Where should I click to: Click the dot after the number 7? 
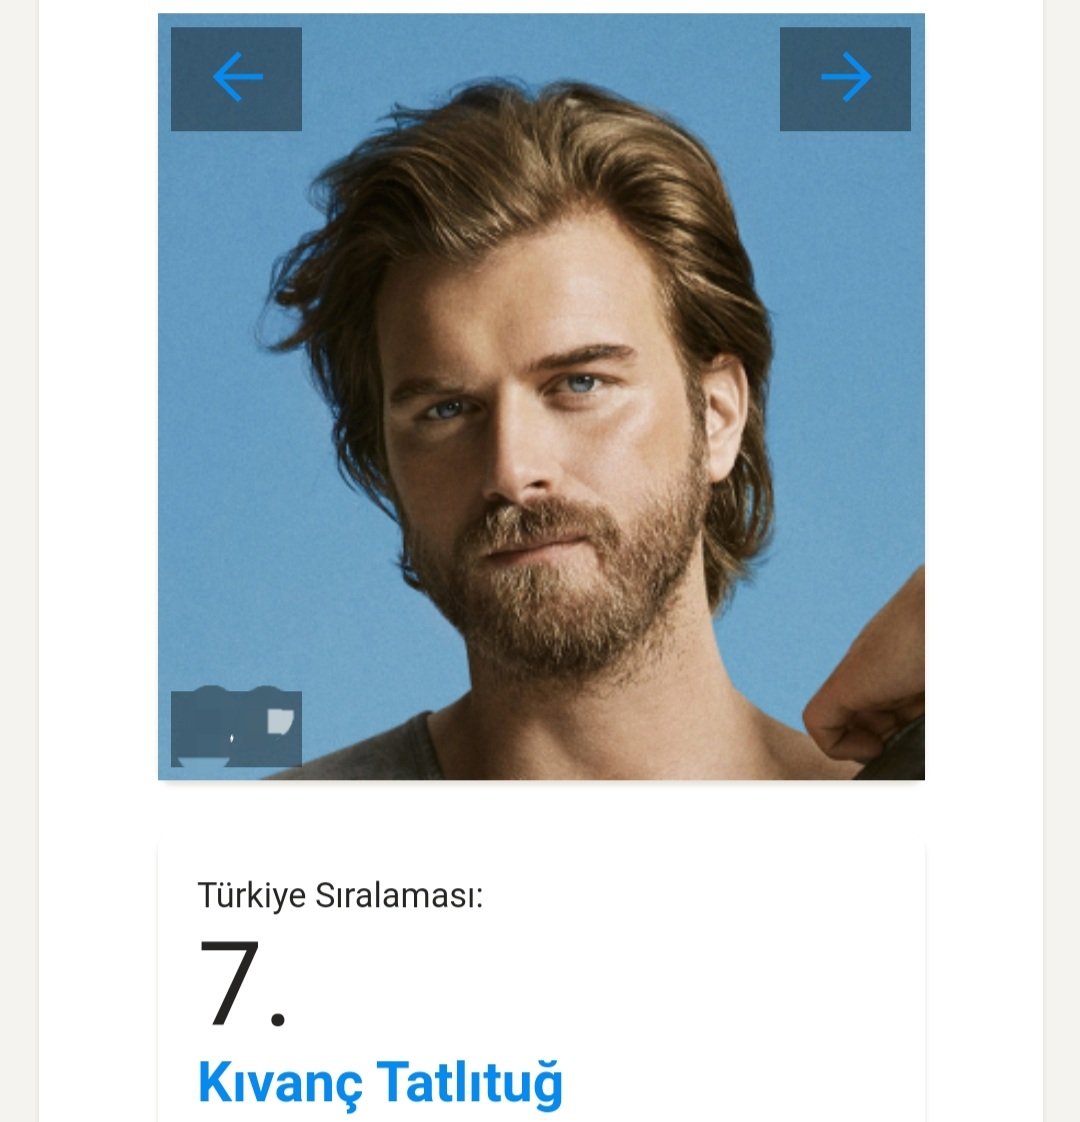point(278,1018)
